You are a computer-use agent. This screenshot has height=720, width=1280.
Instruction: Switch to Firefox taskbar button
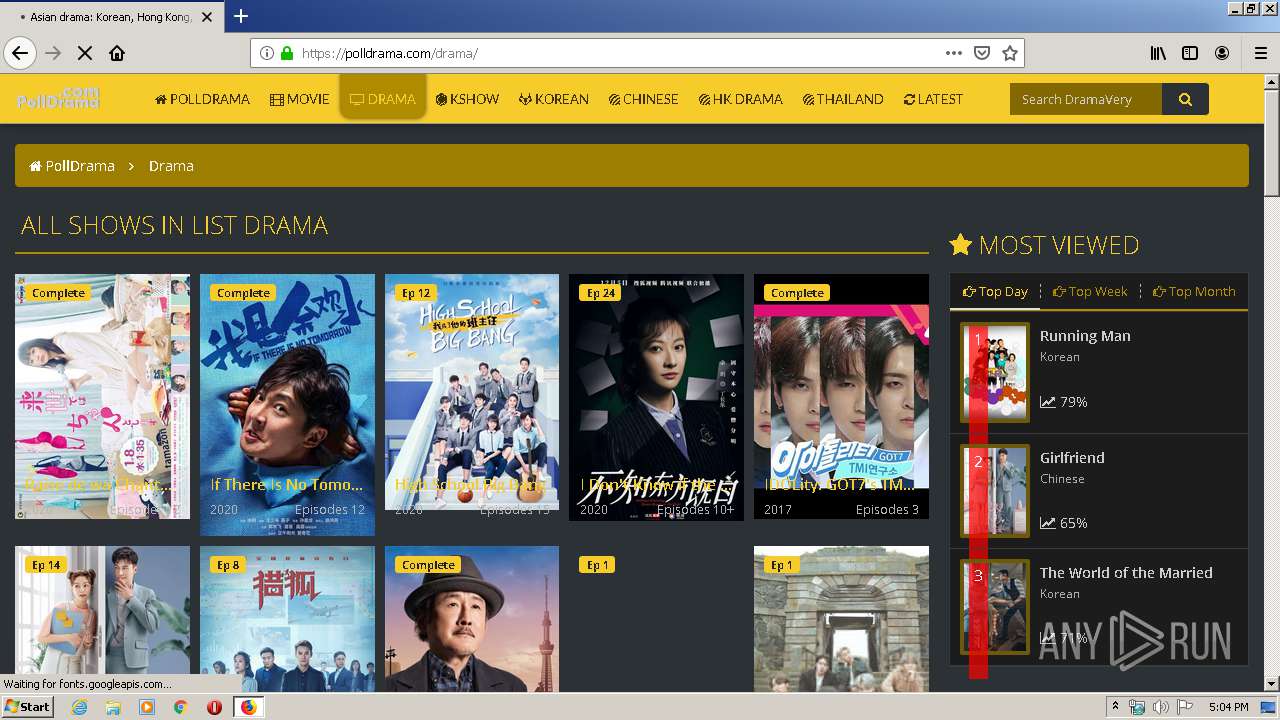tap(248, 707)
